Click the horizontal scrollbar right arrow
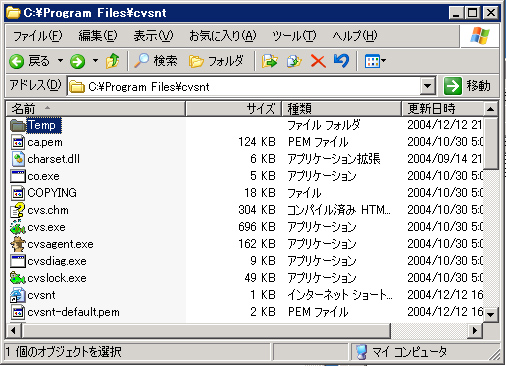 (x=475, y=330)
